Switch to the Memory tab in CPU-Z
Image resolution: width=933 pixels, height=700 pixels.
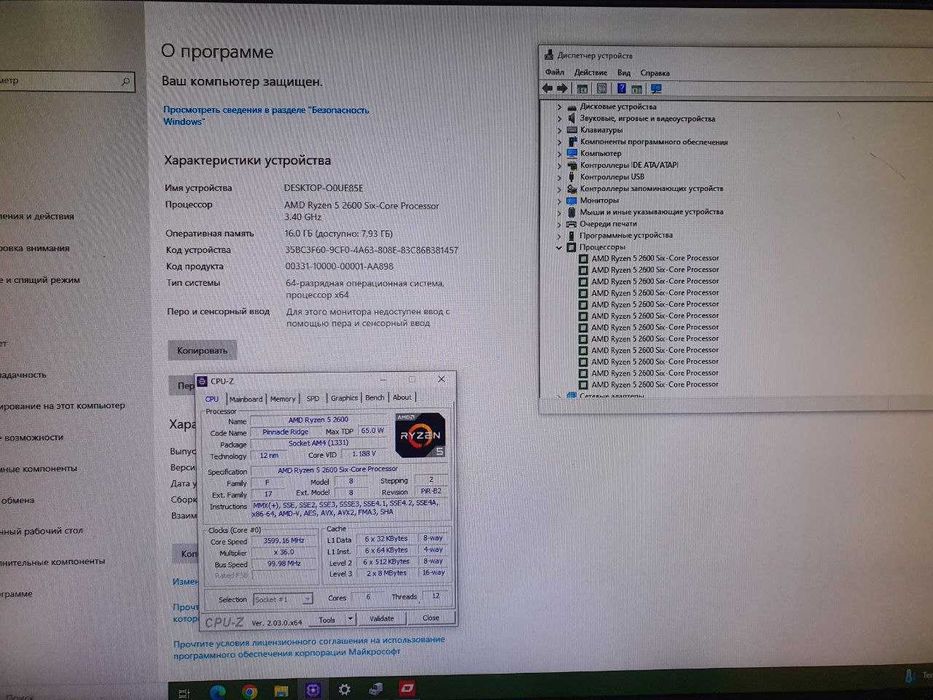click(283, 398)
